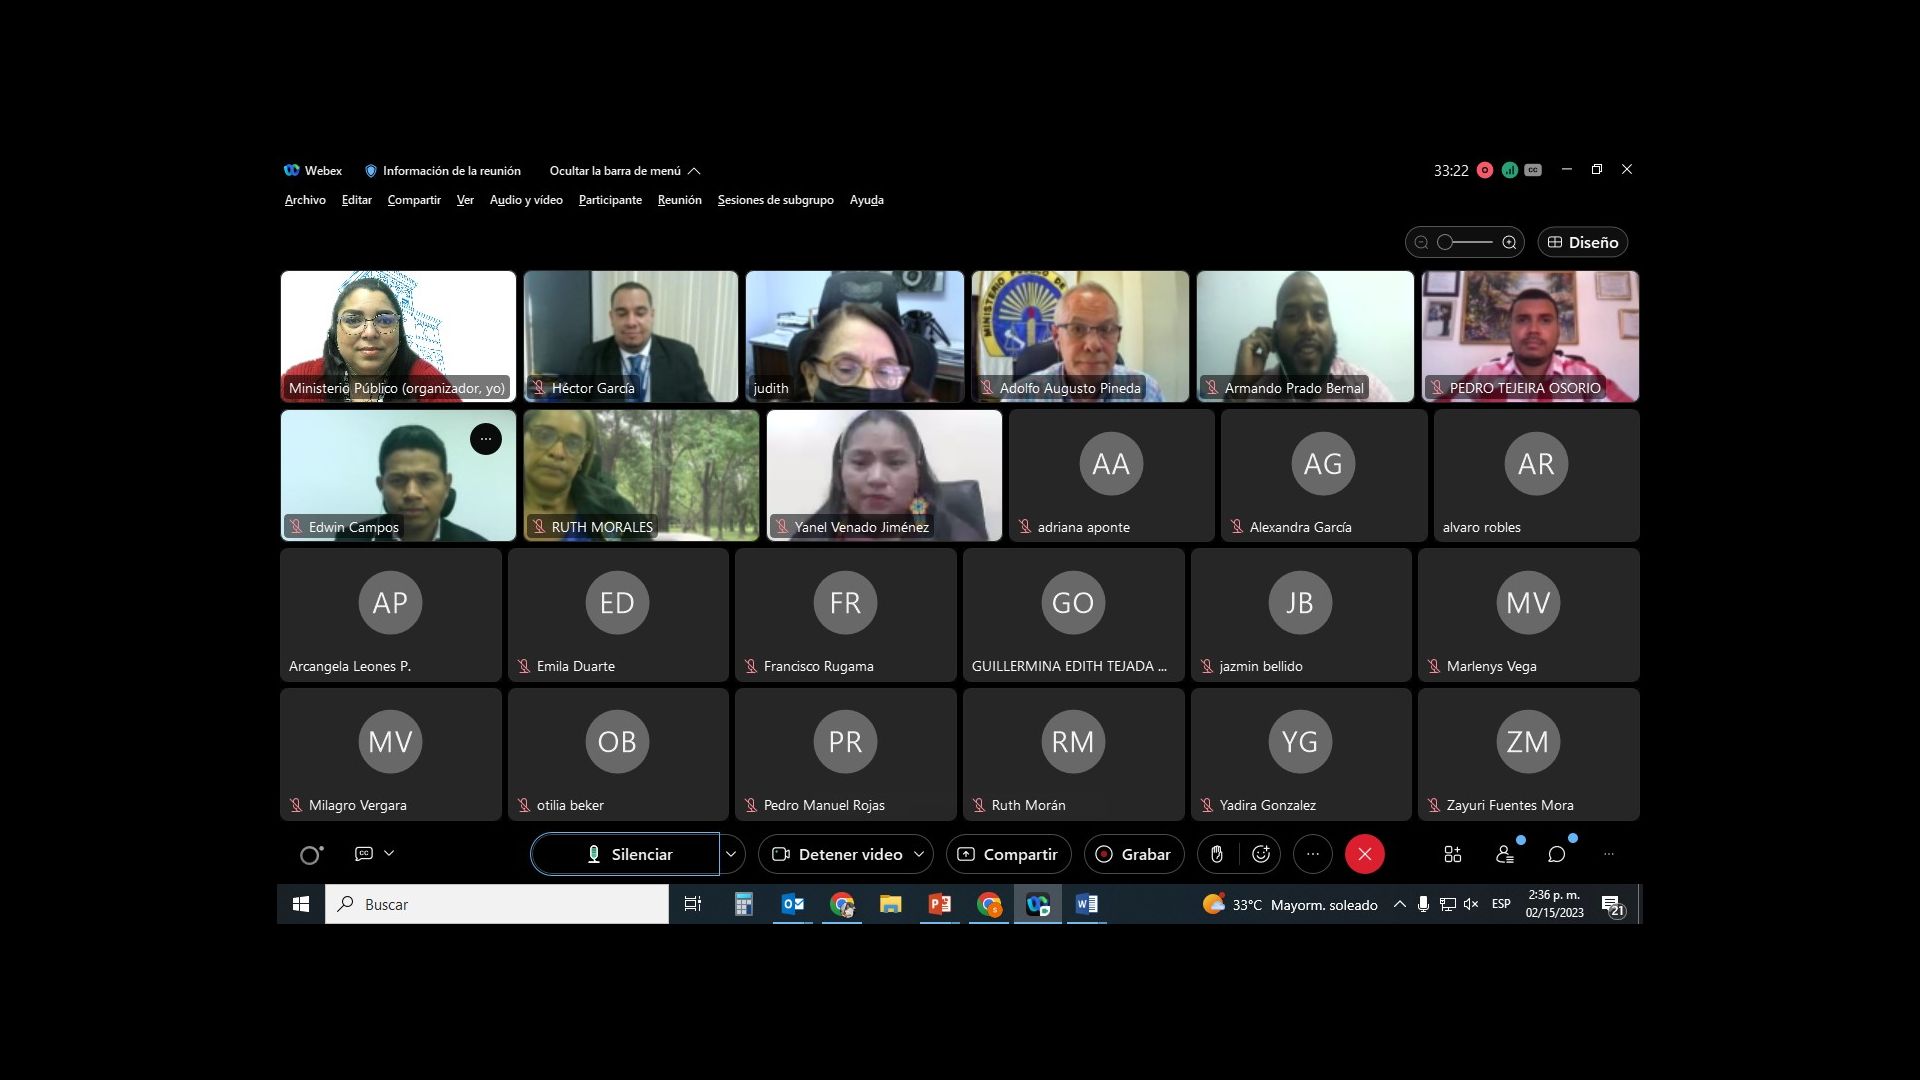Click the Webex Assistant circle icon
Screen dimensions: 1920x1080
point(311,854)
